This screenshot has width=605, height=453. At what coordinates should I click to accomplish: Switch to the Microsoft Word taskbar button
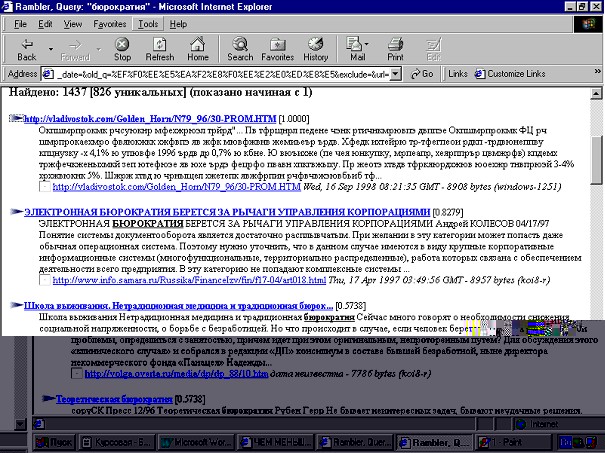[196, 443]
